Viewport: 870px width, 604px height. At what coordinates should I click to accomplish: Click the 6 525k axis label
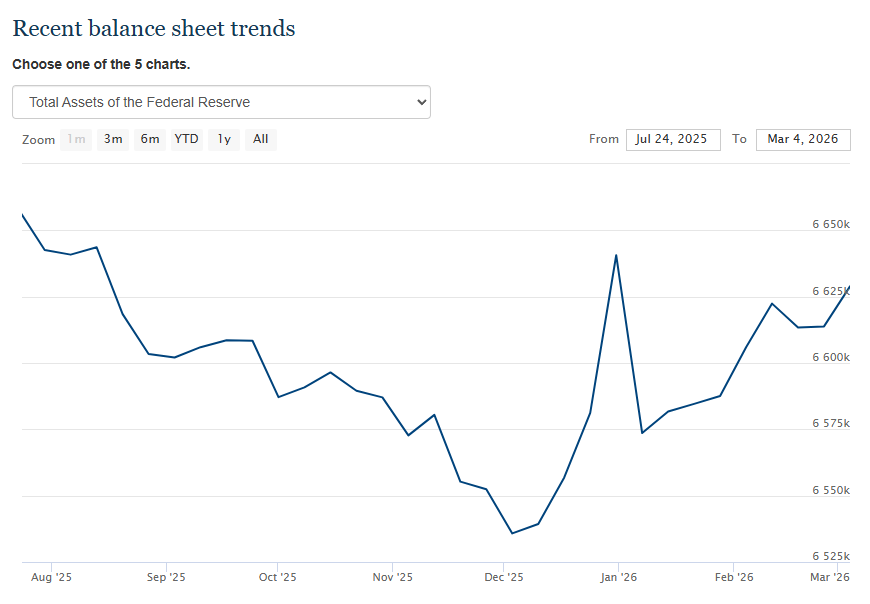pos(831,556)
